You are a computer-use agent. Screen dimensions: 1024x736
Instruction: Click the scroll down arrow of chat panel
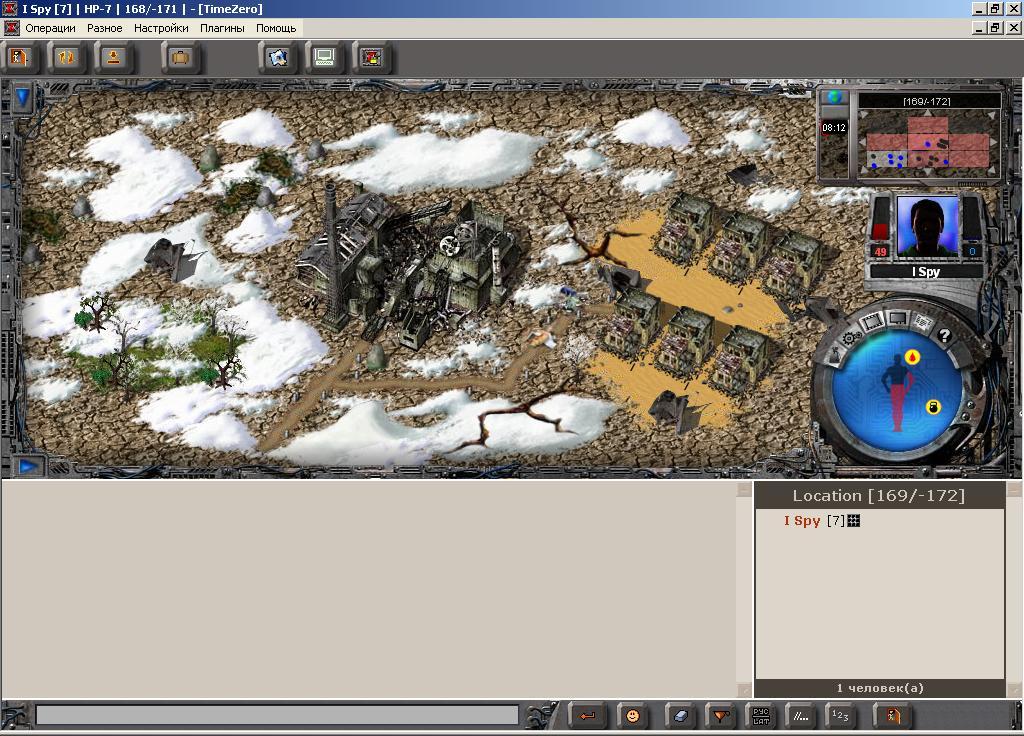[744, 690]
